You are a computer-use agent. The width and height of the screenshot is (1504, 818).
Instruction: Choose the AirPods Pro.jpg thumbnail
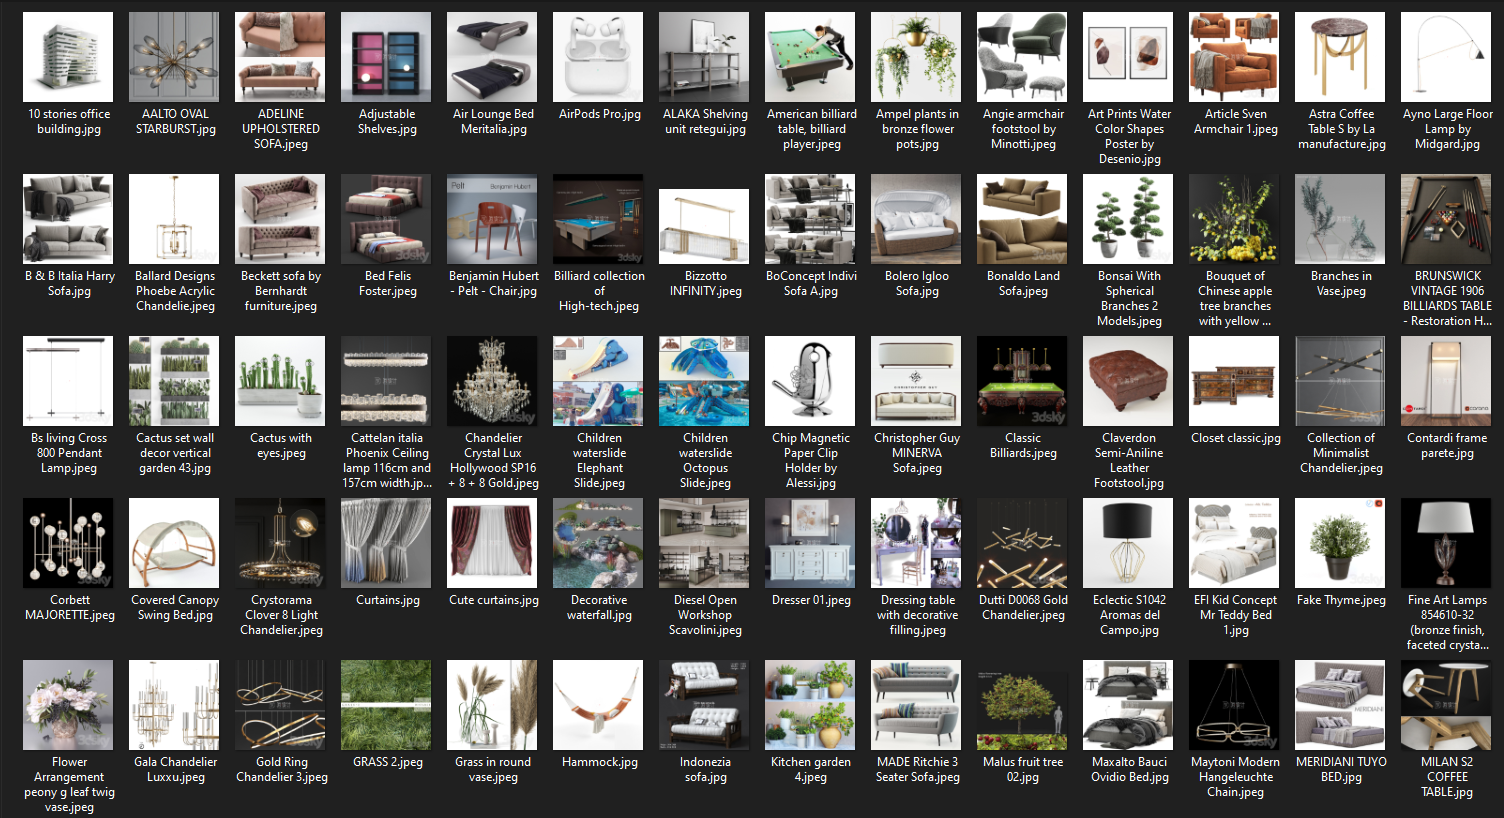(599, 57)
